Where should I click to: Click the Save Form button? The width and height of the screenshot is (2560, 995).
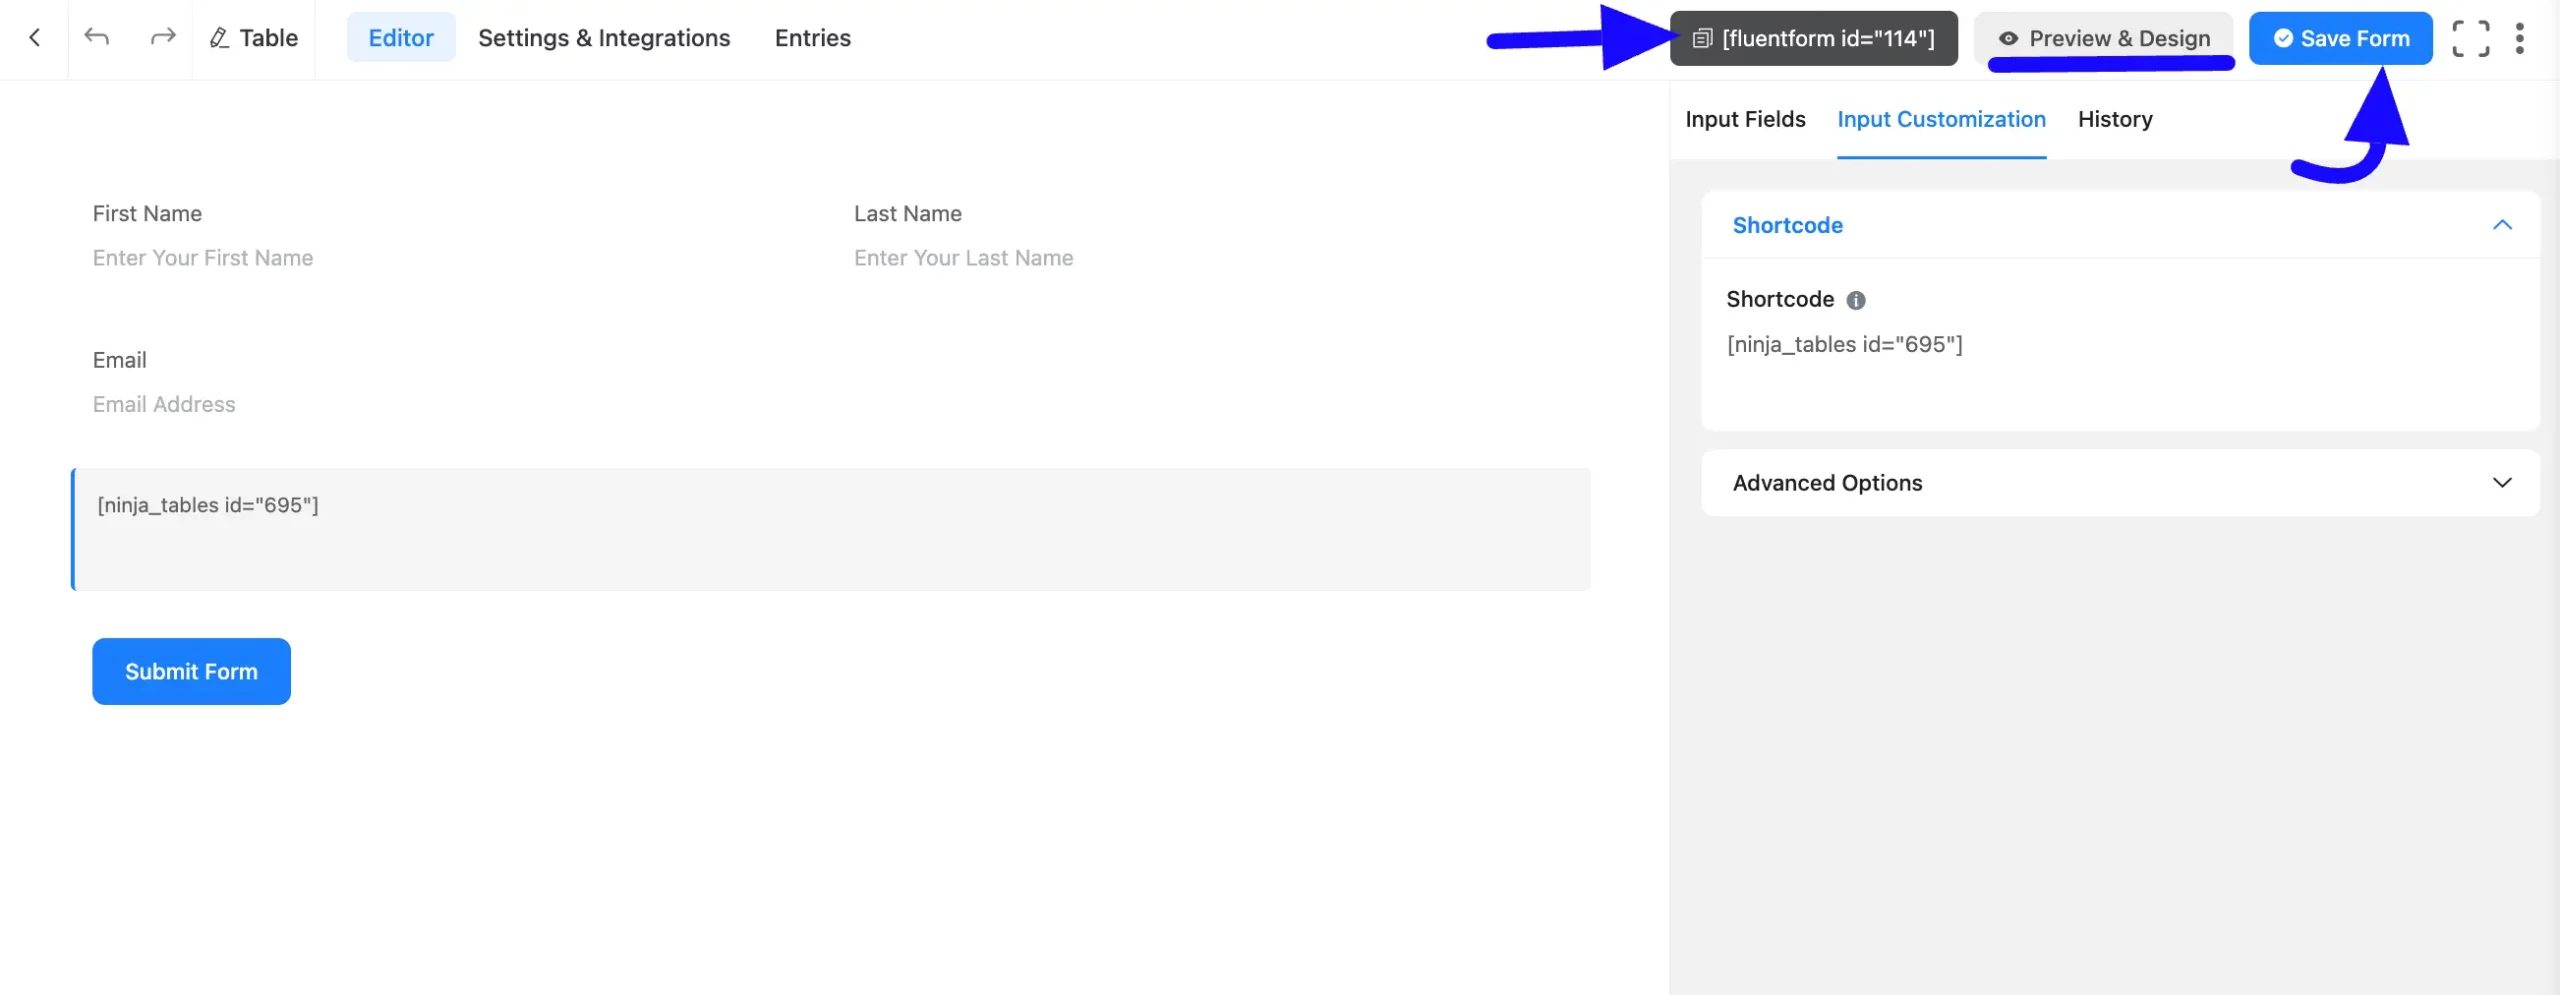point(2340,38)
